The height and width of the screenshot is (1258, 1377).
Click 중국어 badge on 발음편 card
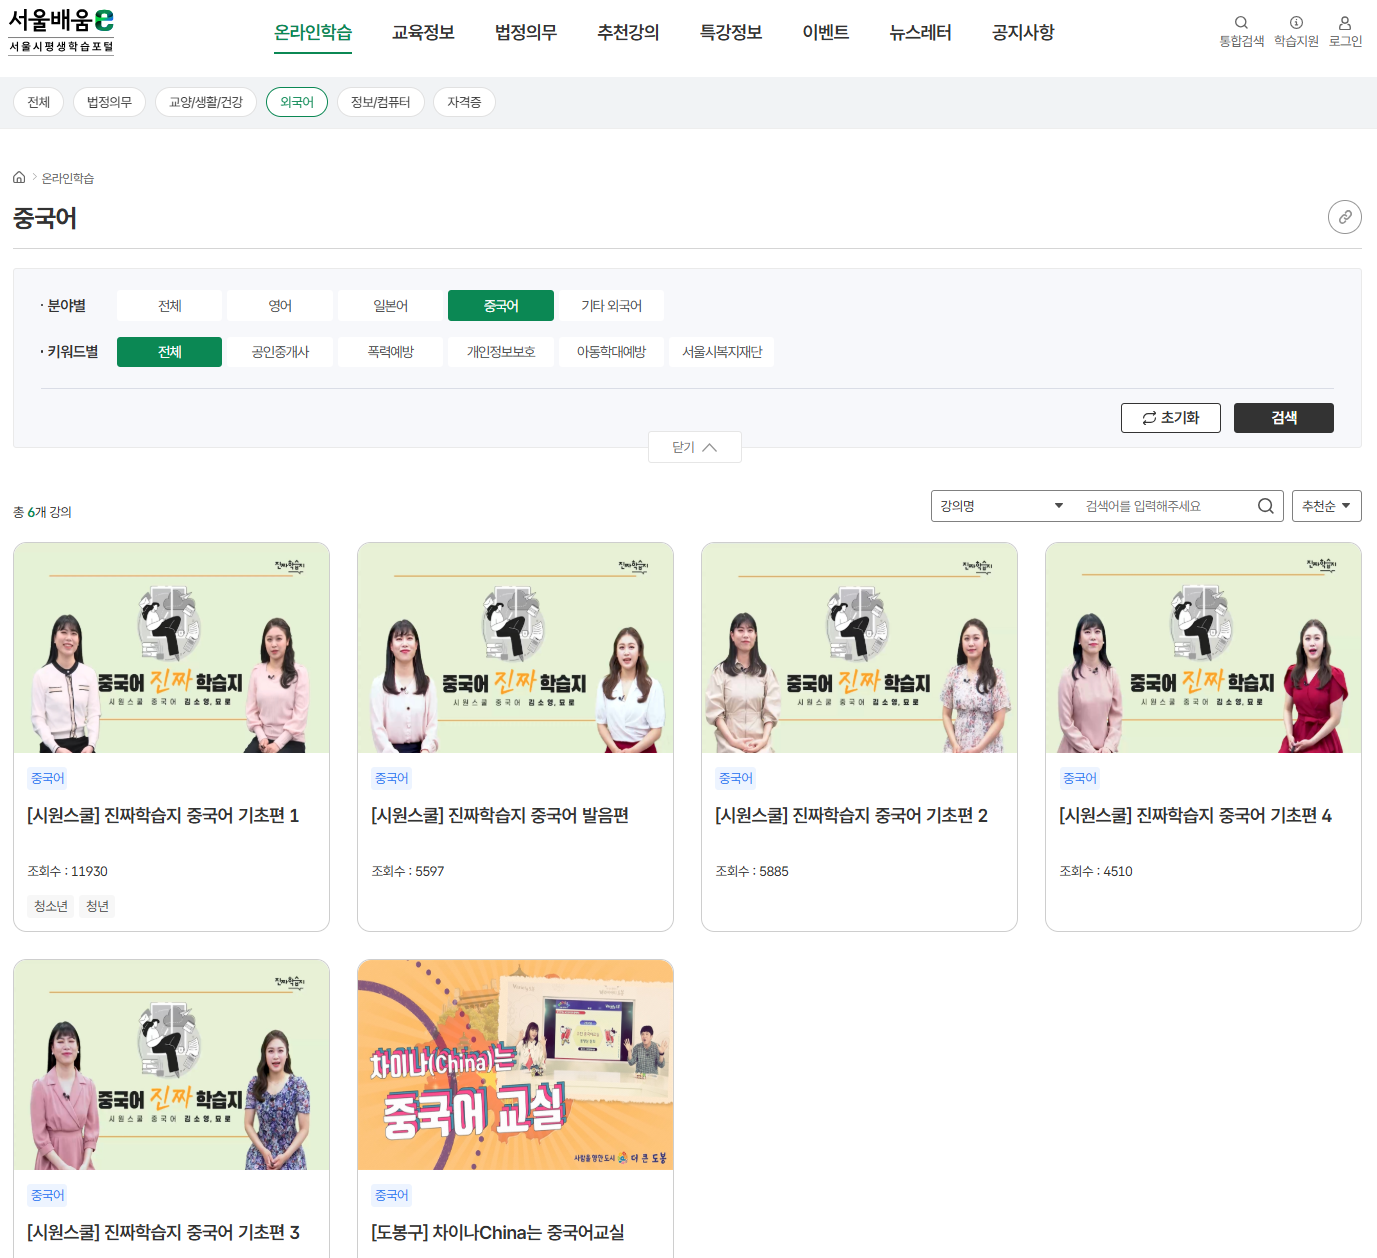point(391,778)
